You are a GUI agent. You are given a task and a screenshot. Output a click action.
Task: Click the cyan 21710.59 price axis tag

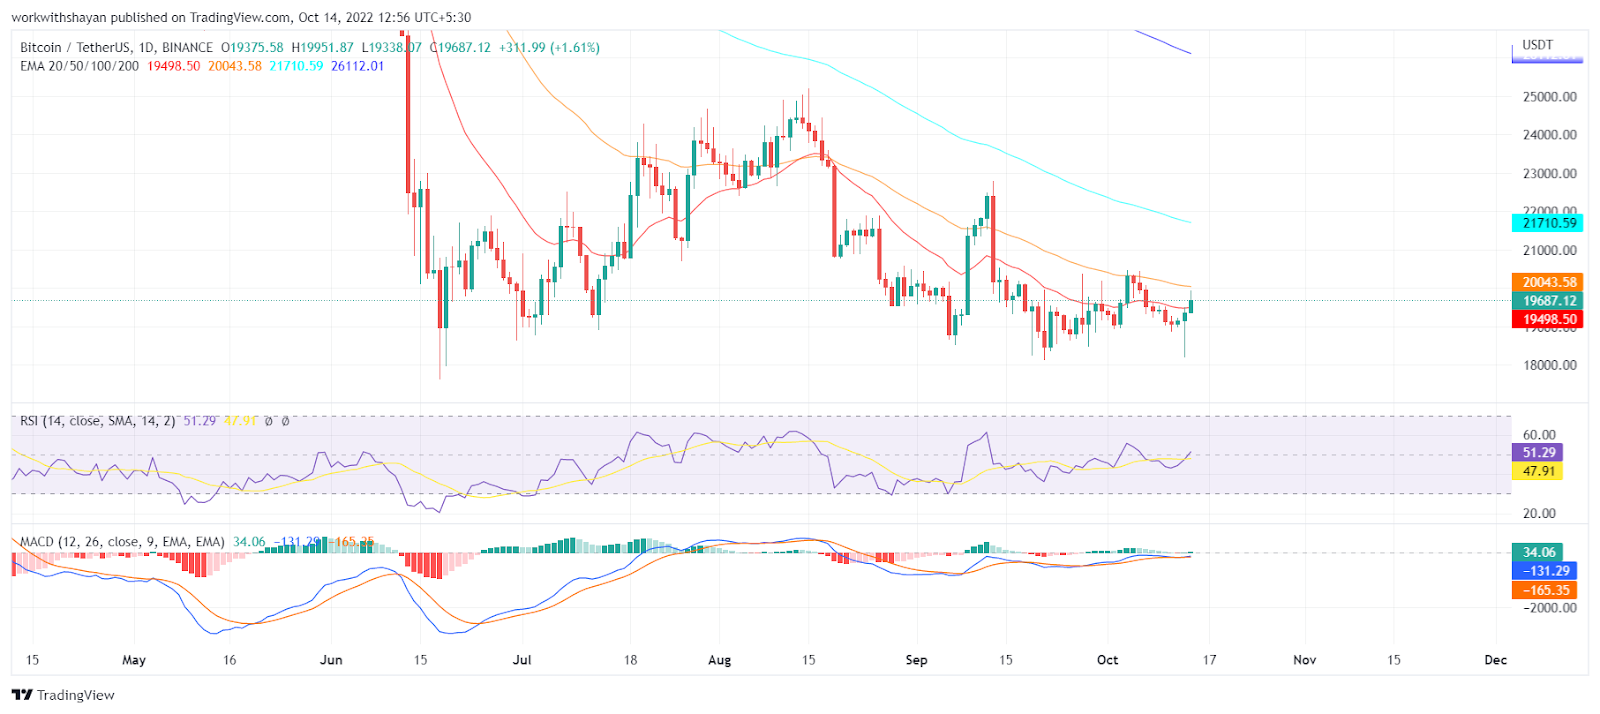tap(1547, 223)
